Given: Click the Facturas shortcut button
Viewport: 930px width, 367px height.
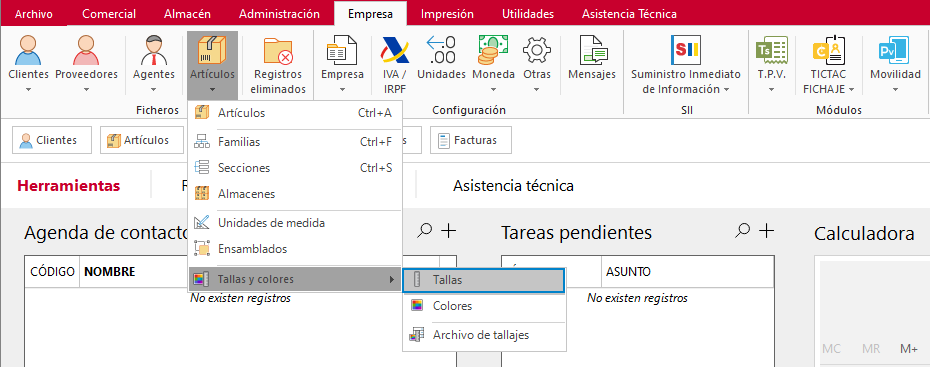Looking at the screenshot, I should [x=471, y=141].
